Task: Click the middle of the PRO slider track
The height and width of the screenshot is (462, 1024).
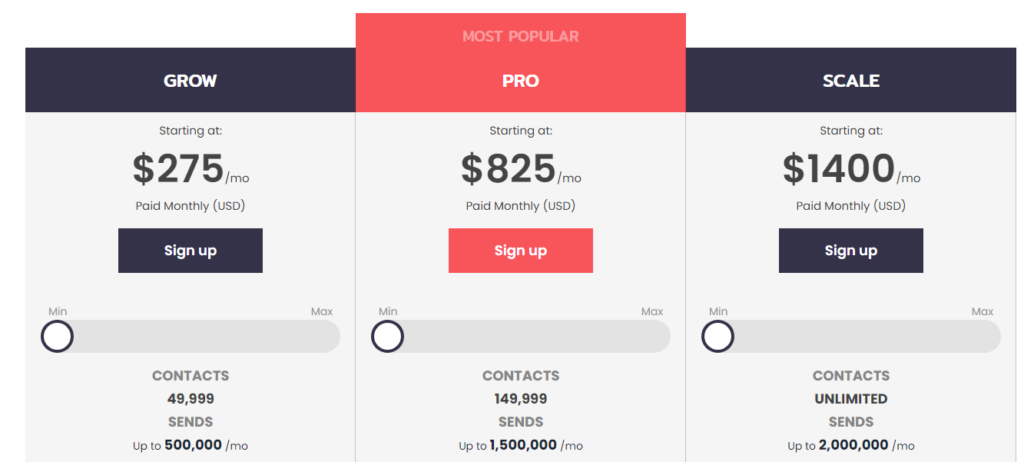Action: pyautogui.click(x=520, y=337)
